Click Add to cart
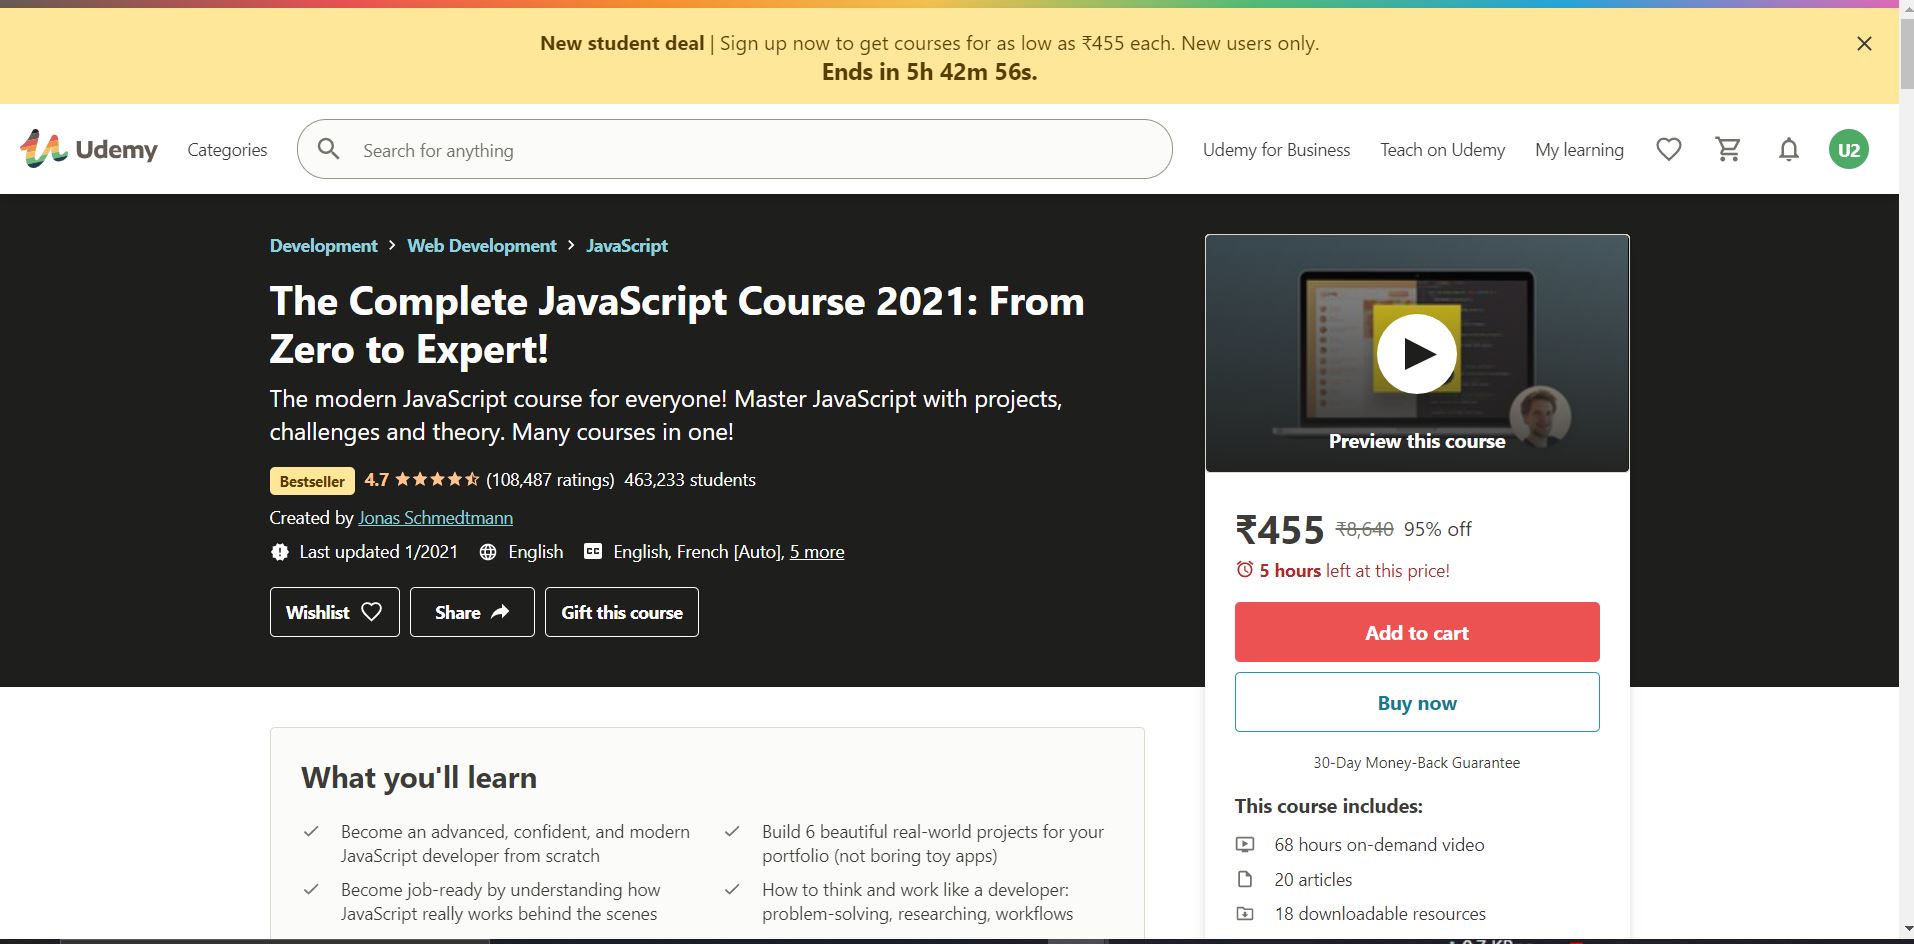 click(x=1416, y=632)
